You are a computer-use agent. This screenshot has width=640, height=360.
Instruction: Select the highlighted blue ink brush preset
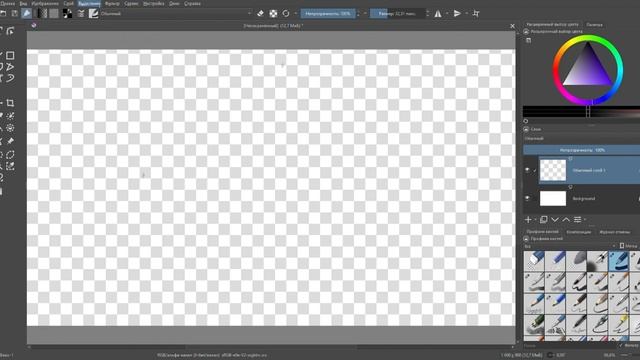(x=618, y=261)
